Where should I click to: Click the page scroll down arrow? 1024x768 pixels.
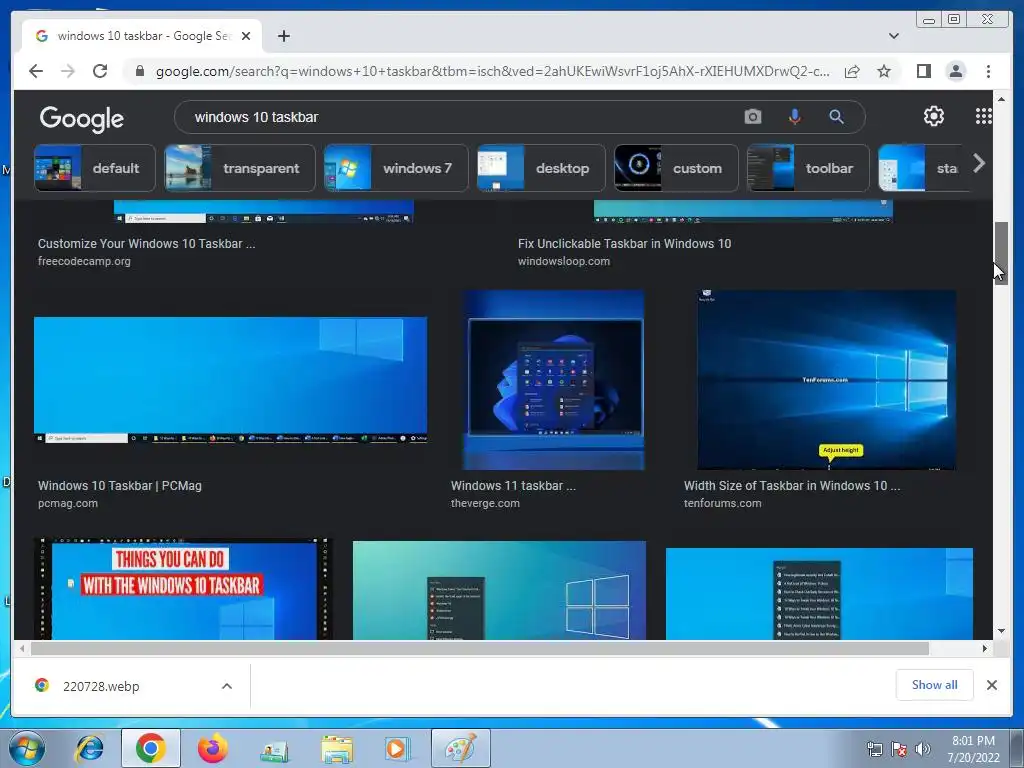pyautogui.click(x=1001, y=631)
